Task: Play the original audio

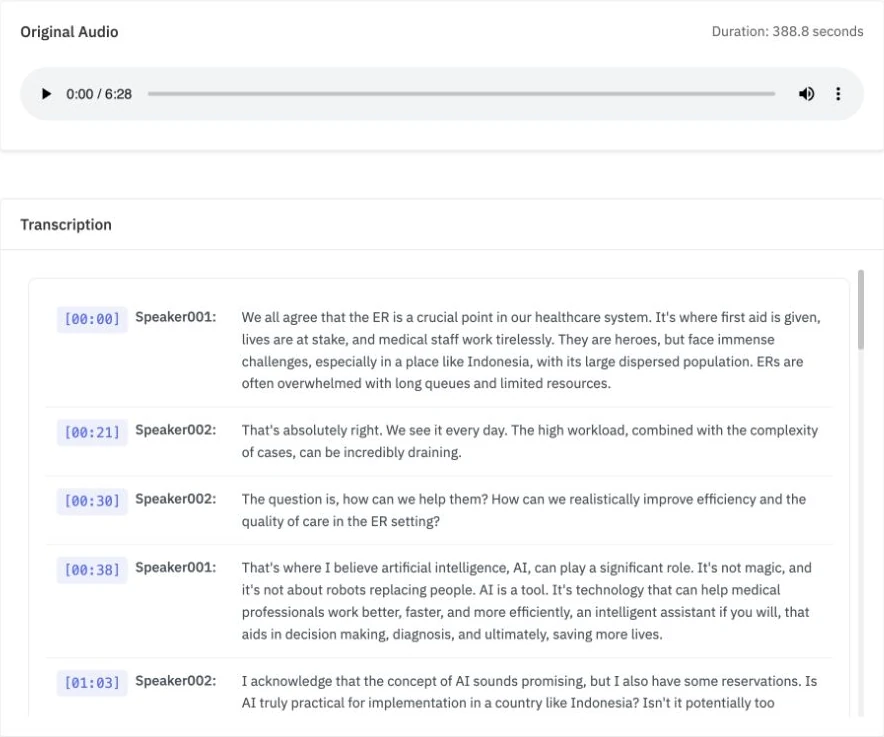Action: [x=46, y=94]
